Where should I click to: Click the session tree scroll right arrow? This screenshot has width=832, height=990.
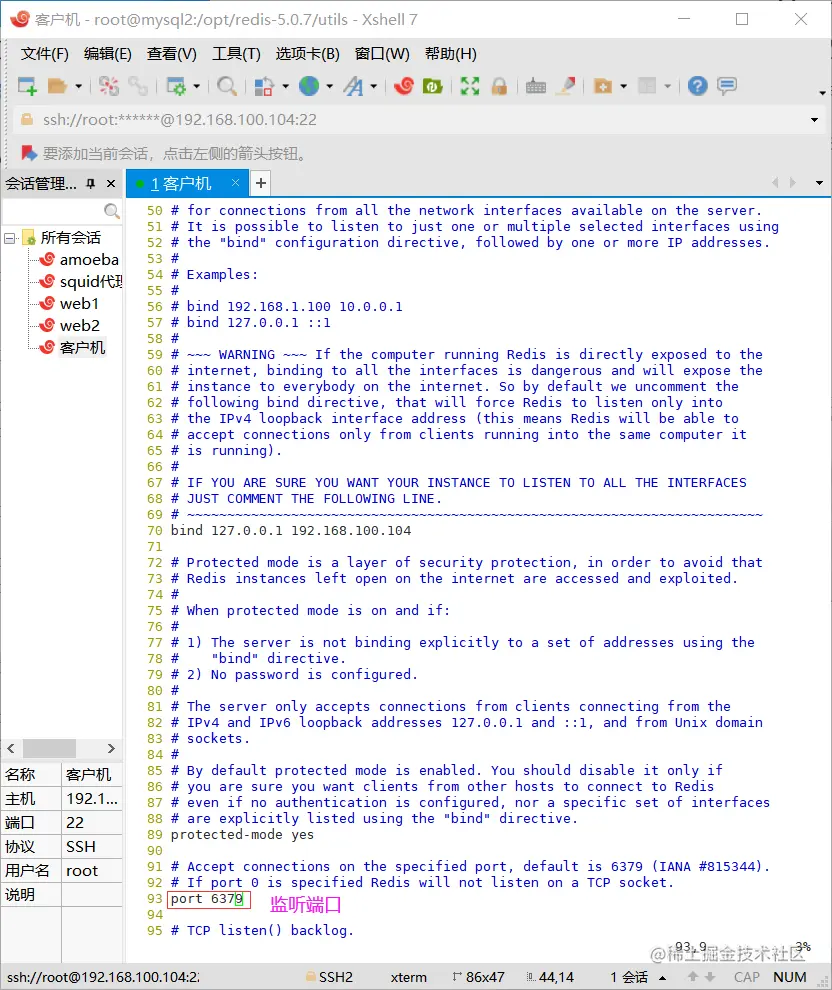(111, 748)
